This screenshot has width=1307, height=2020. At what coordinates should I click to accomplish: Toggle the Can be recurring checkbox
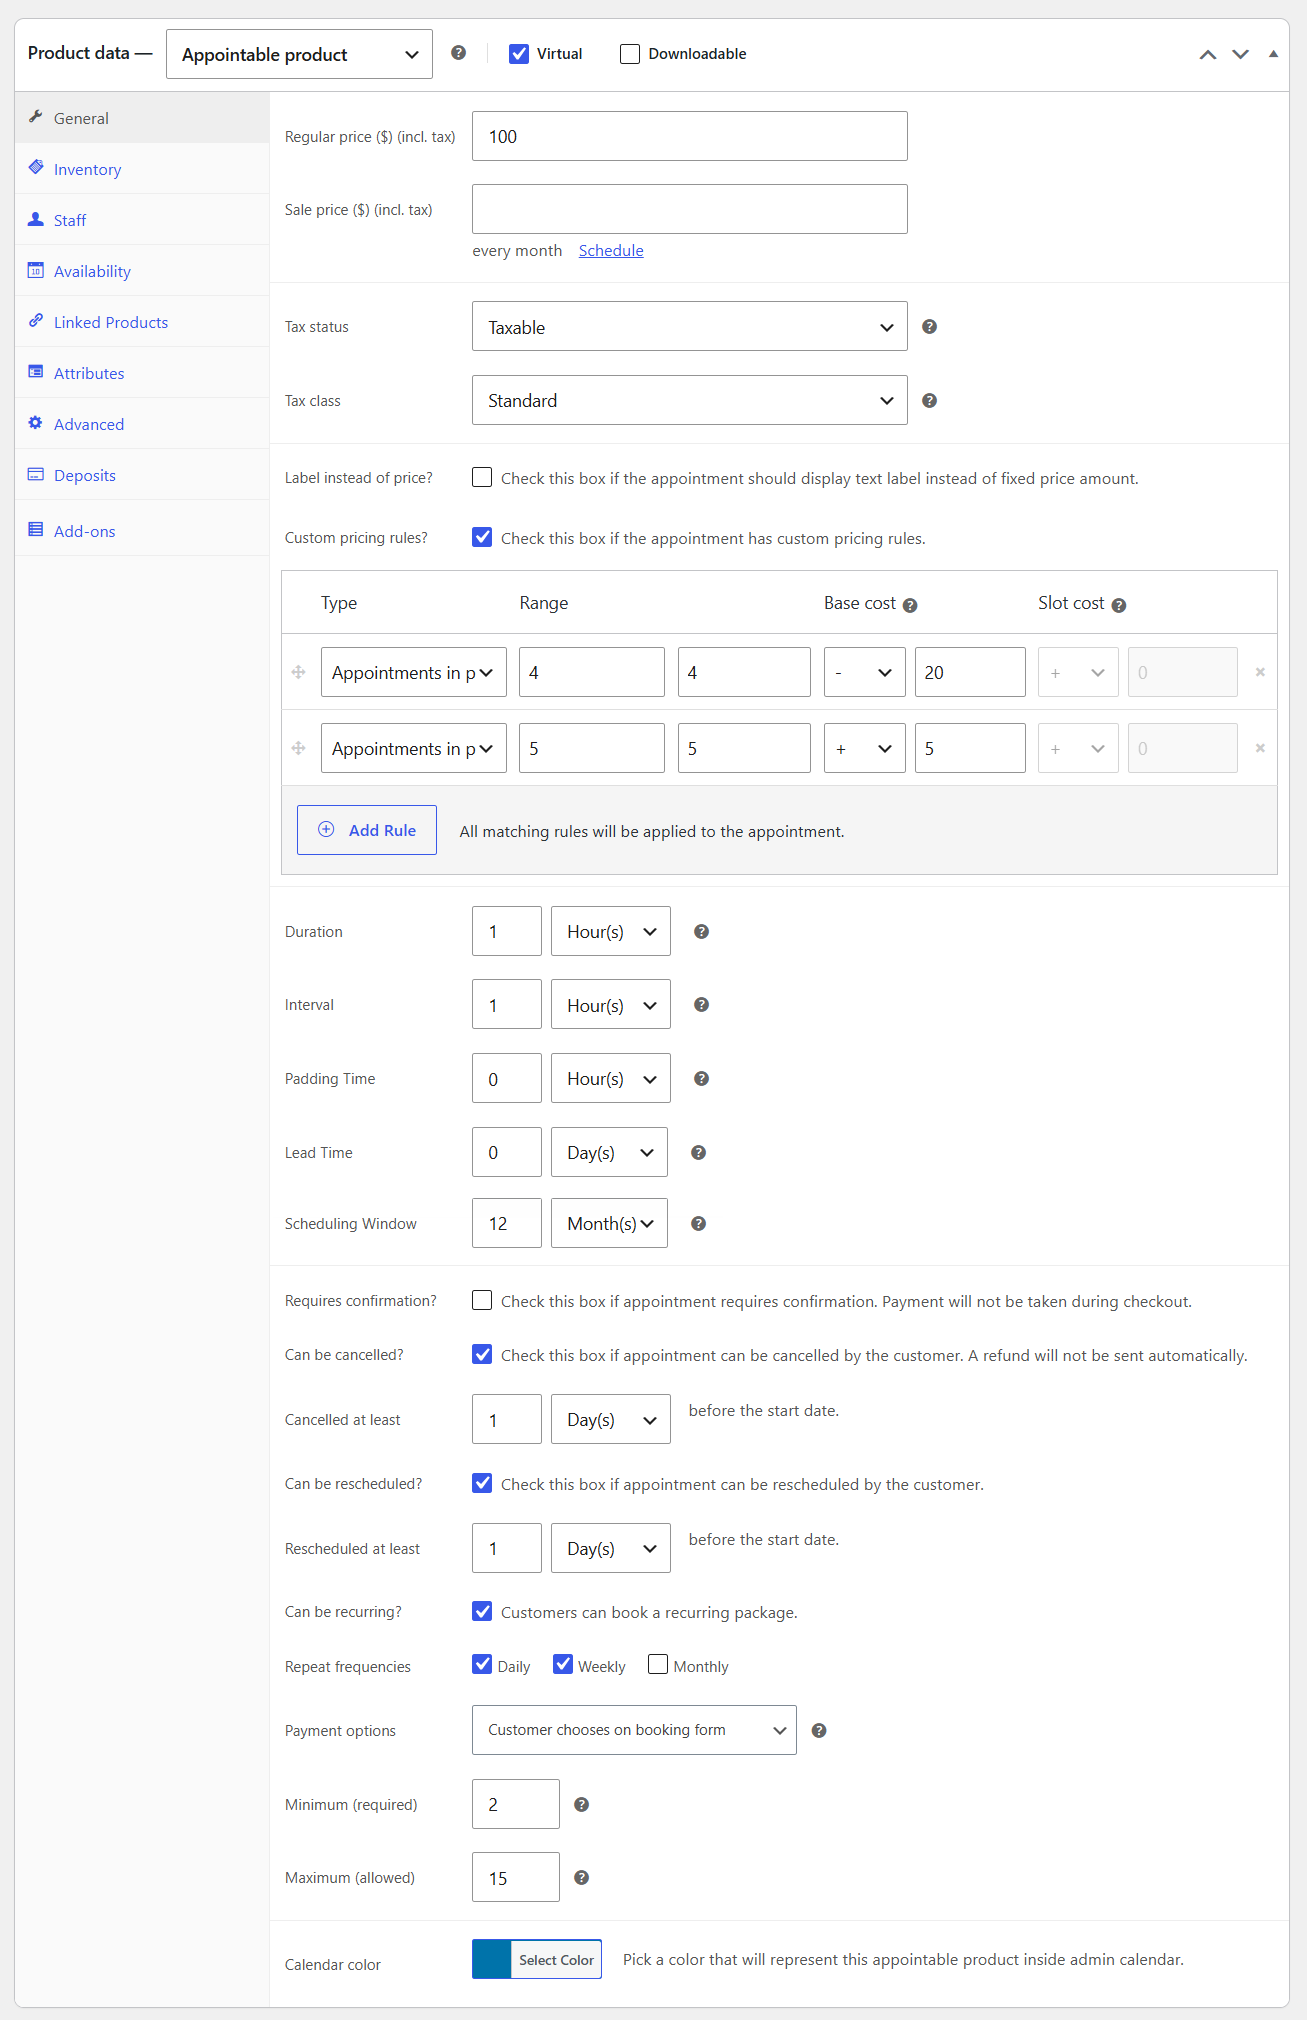click(x=482, y=1611)
